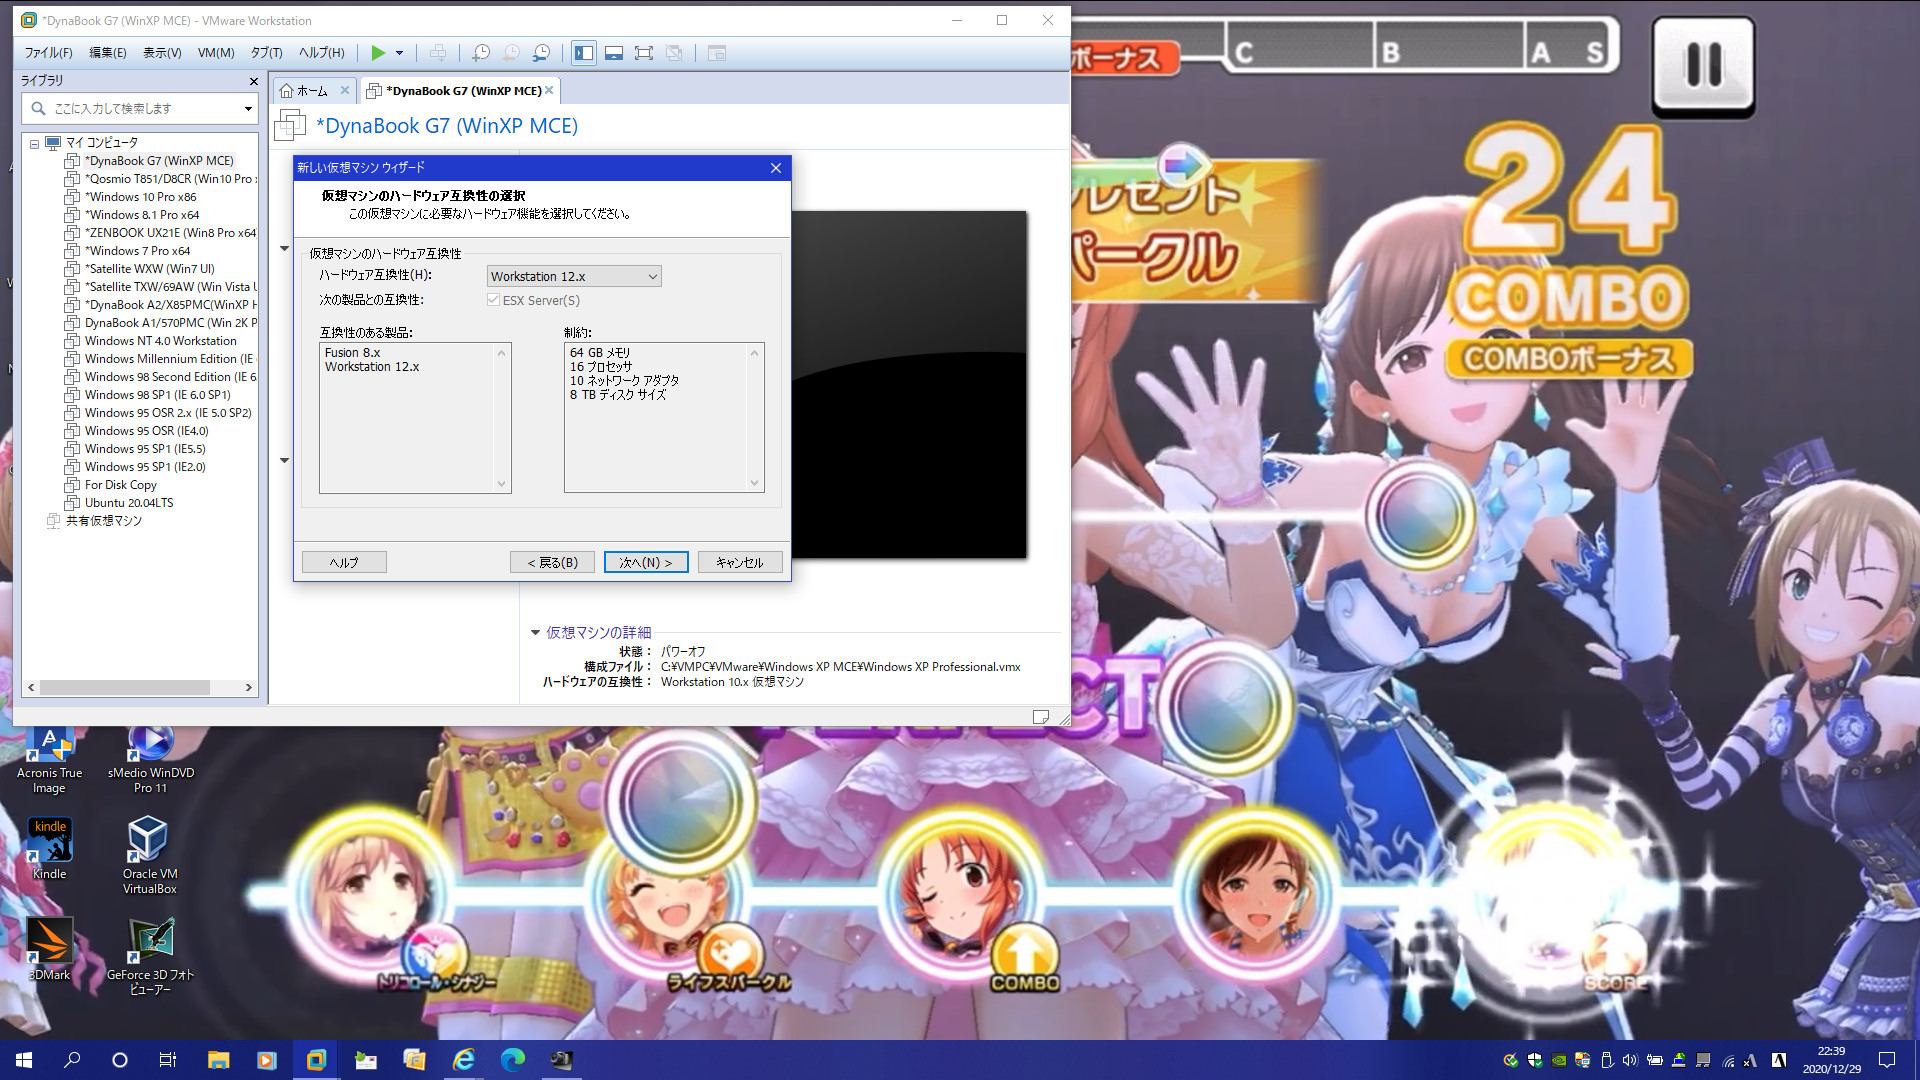Open Kindle desktop icon
This screenshot has width=1920, height=1080.
coord(49,848)
